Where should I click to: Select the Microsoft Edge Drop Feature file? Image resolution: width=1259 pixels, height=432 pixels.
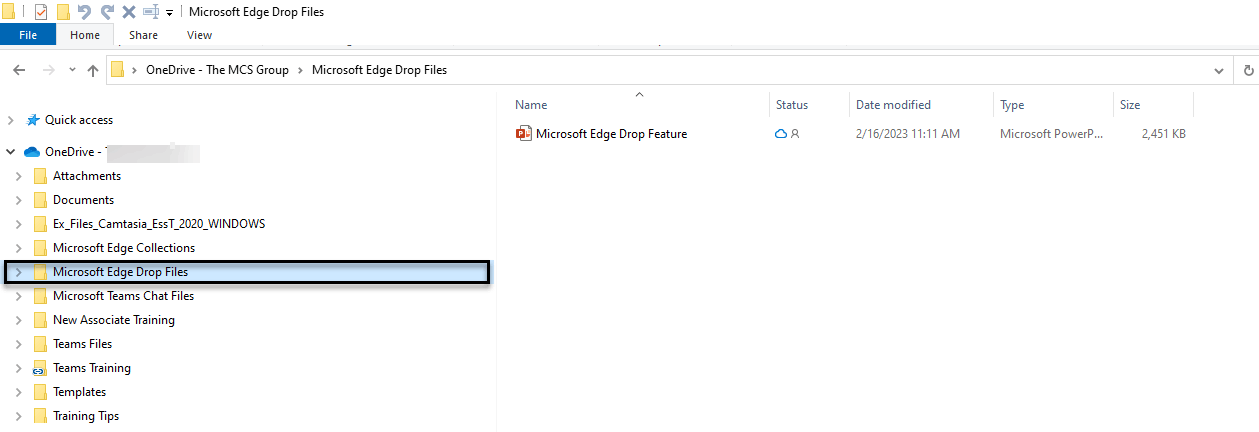(611, 133)
